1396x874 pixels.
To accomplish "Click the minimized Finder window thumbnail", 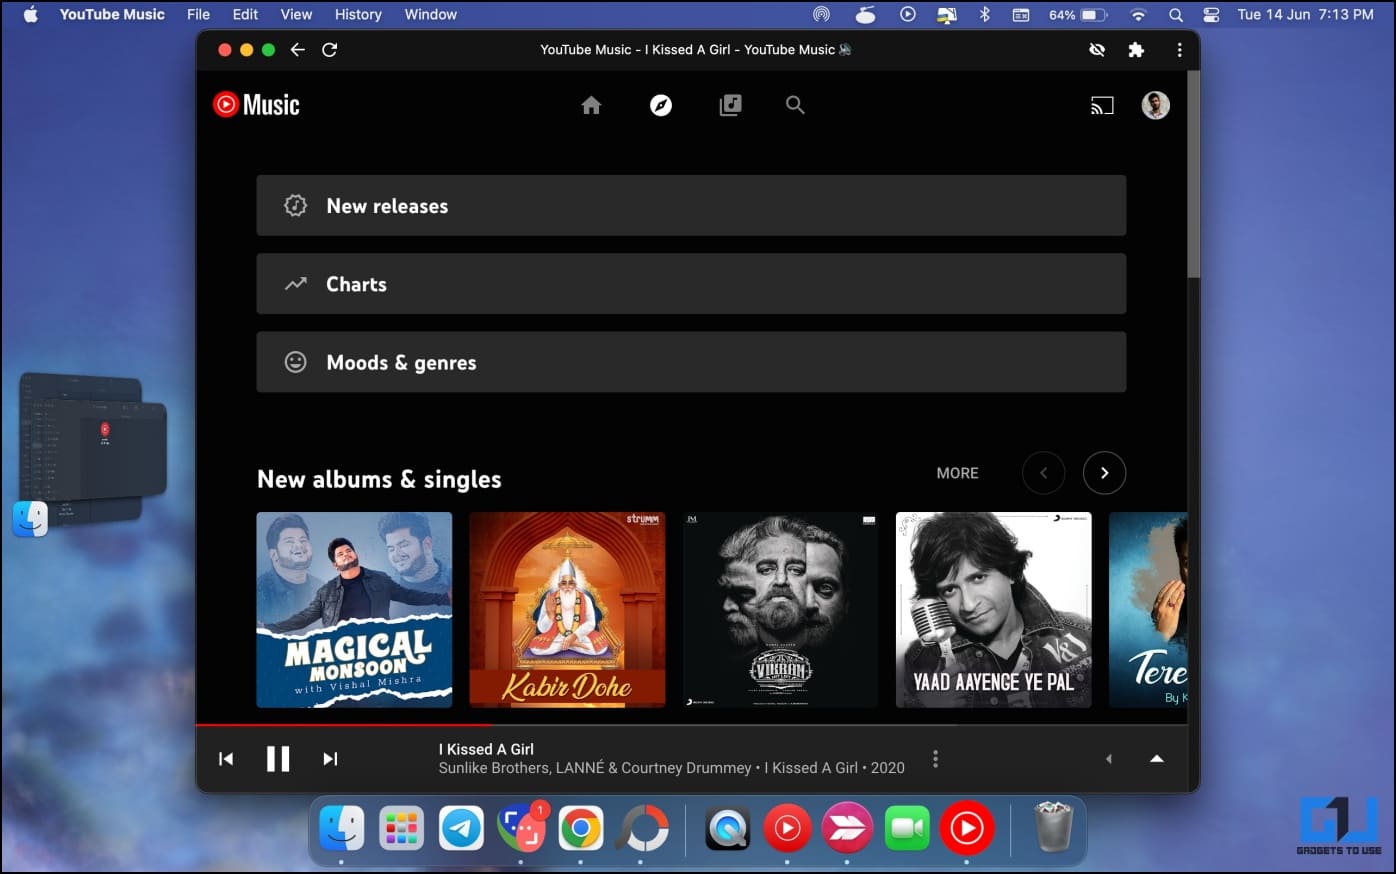I will pyautogui.click(x=92, y=452).
